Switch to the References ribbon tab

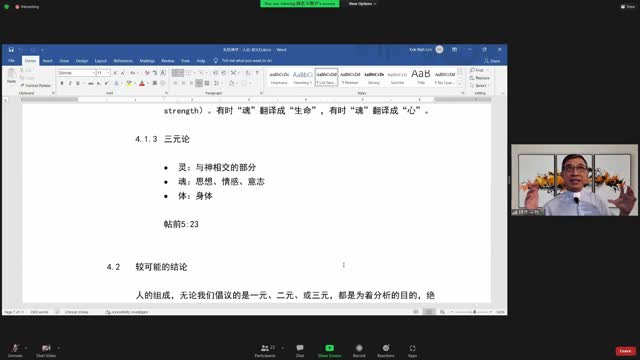[123, 61]
